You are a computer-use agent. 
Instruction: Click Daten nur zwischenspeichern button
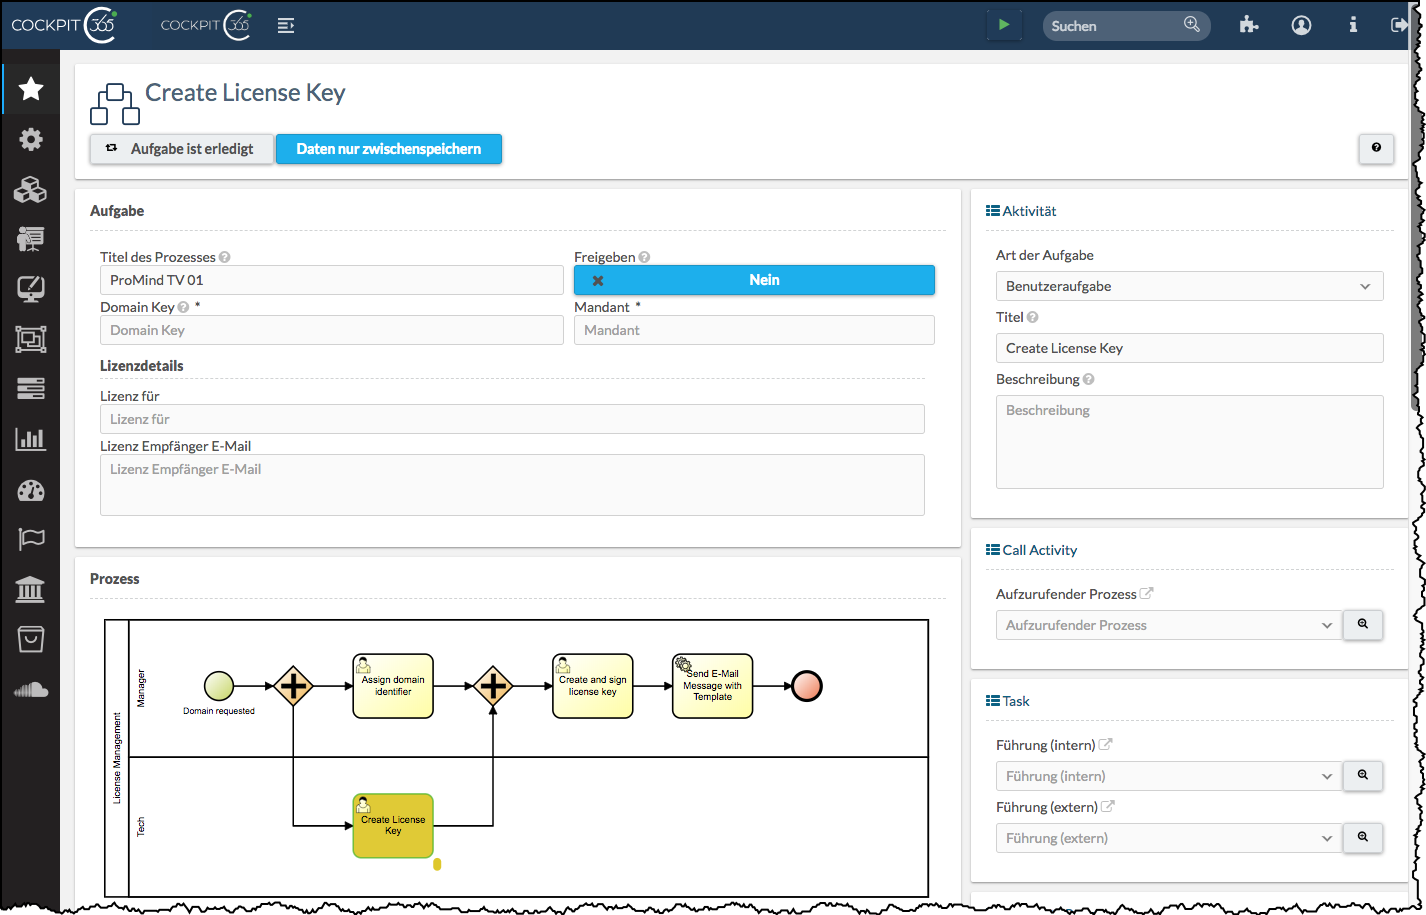pos(388,149)
